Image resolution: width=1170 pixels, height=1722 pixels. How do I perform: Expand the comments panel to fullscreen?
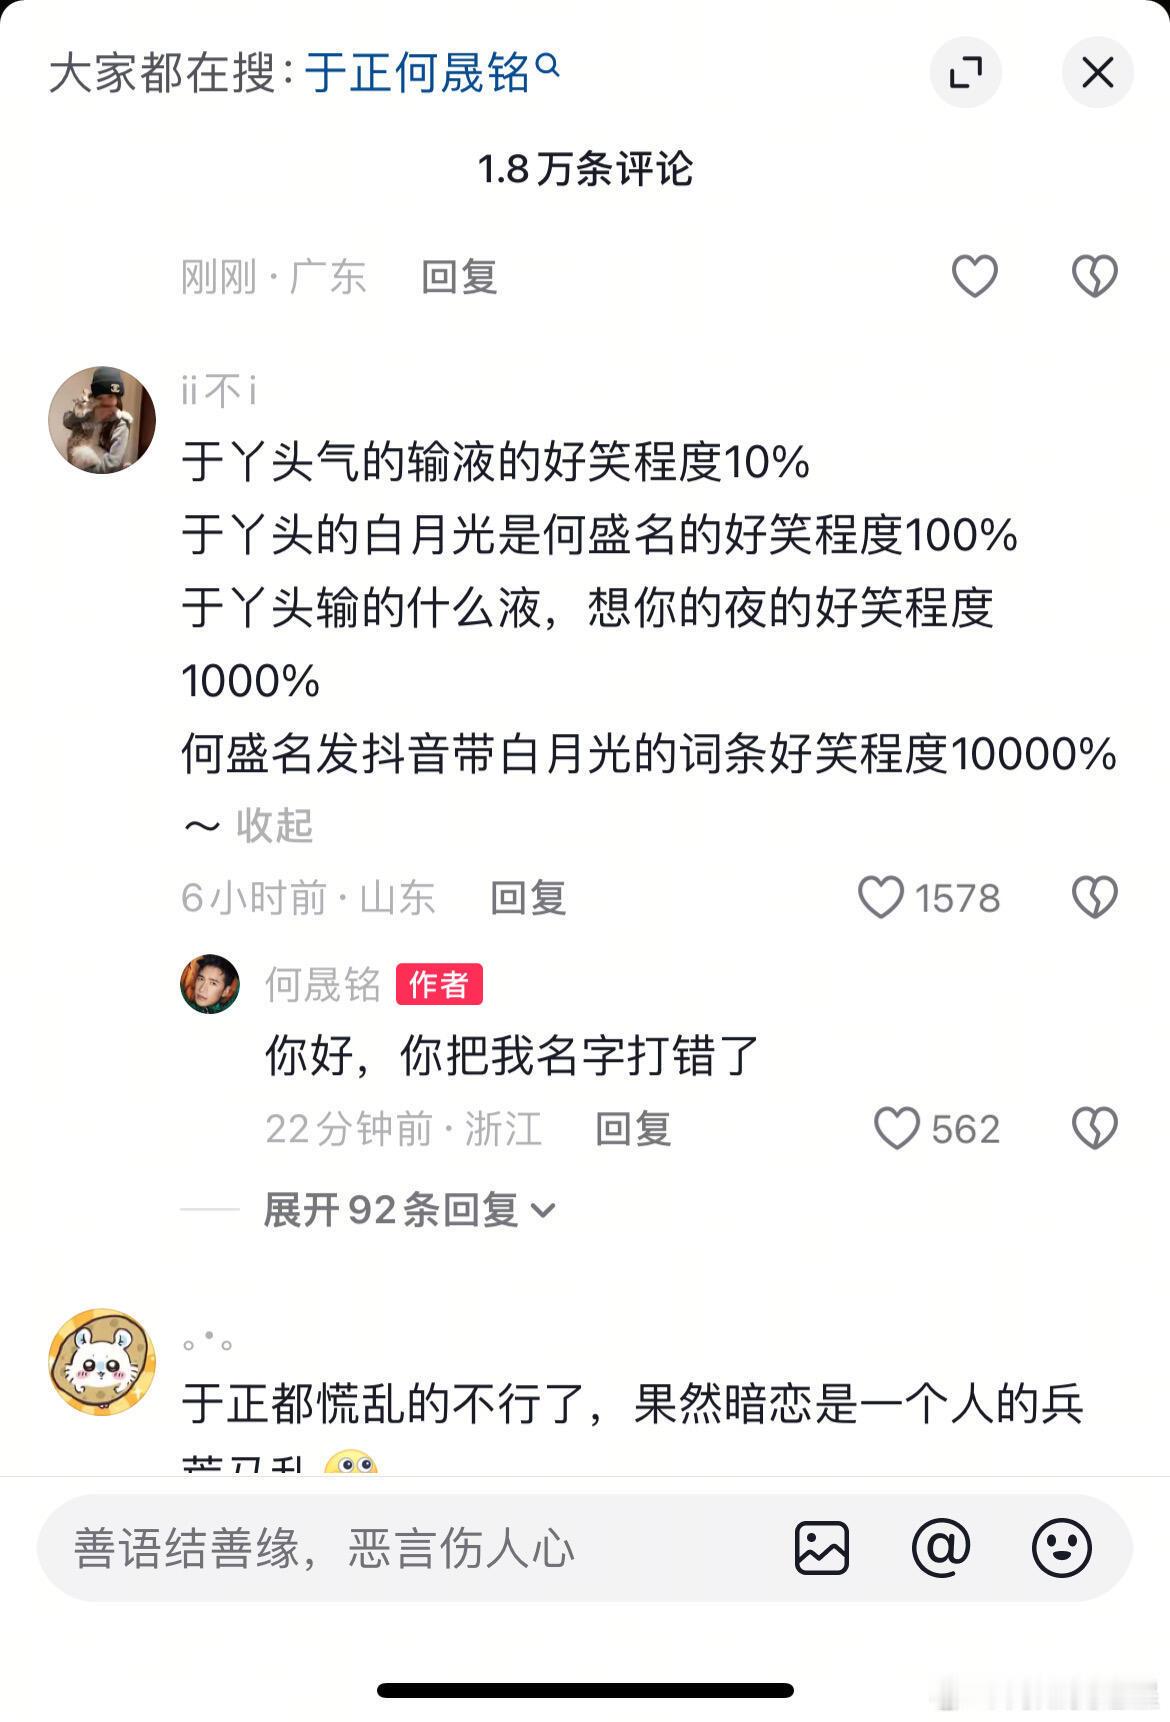[x=965, y=72]
